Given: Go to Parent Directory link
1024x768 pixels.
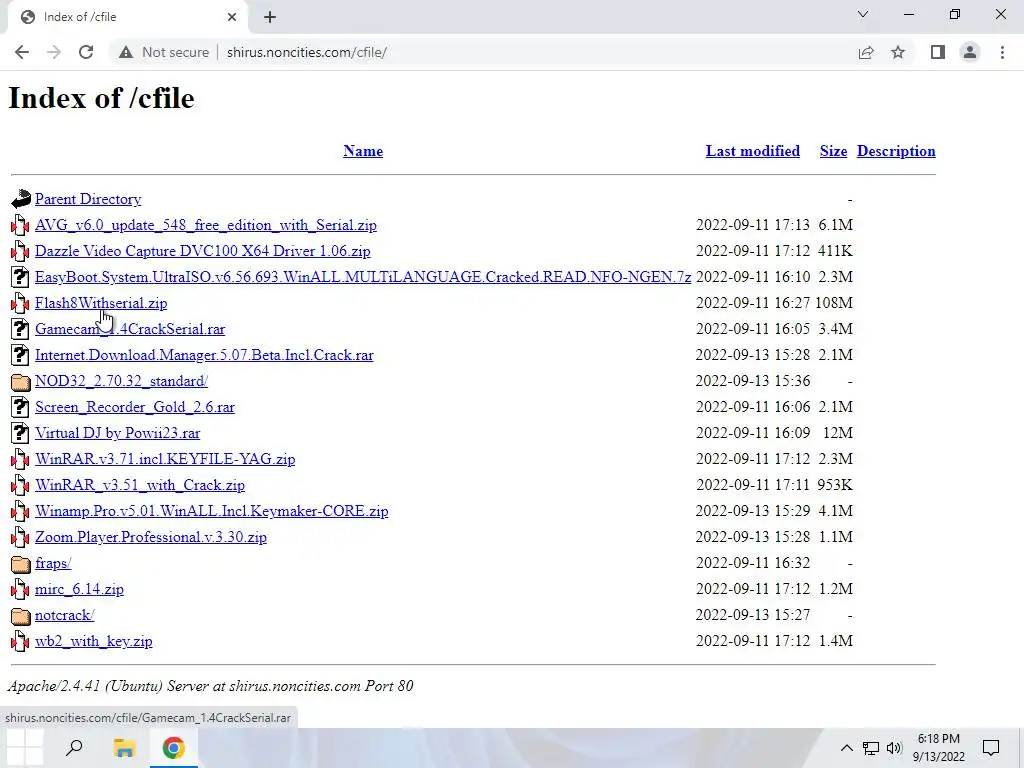Looking at the screenshot, I should click(x=88, y=199).
